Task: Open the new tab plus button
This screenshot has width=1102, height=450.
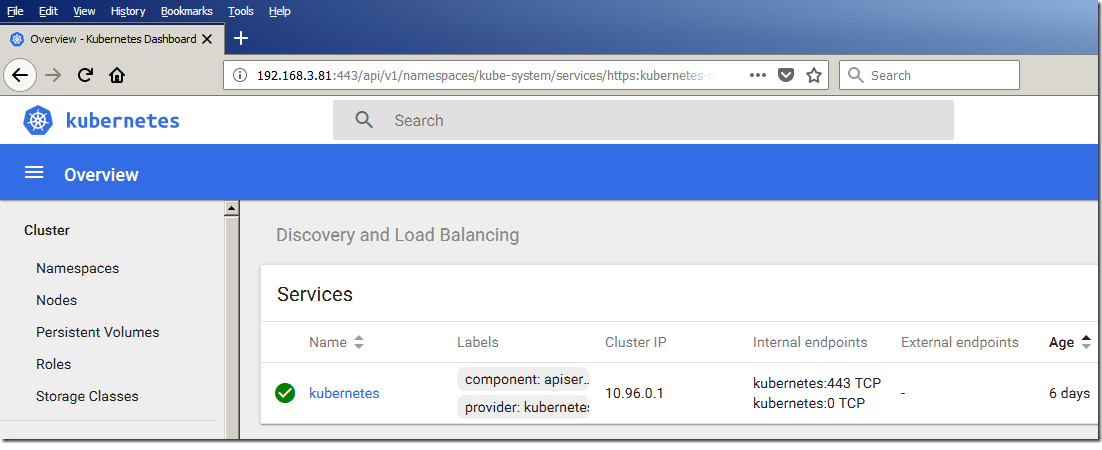Action: [240, 38]
